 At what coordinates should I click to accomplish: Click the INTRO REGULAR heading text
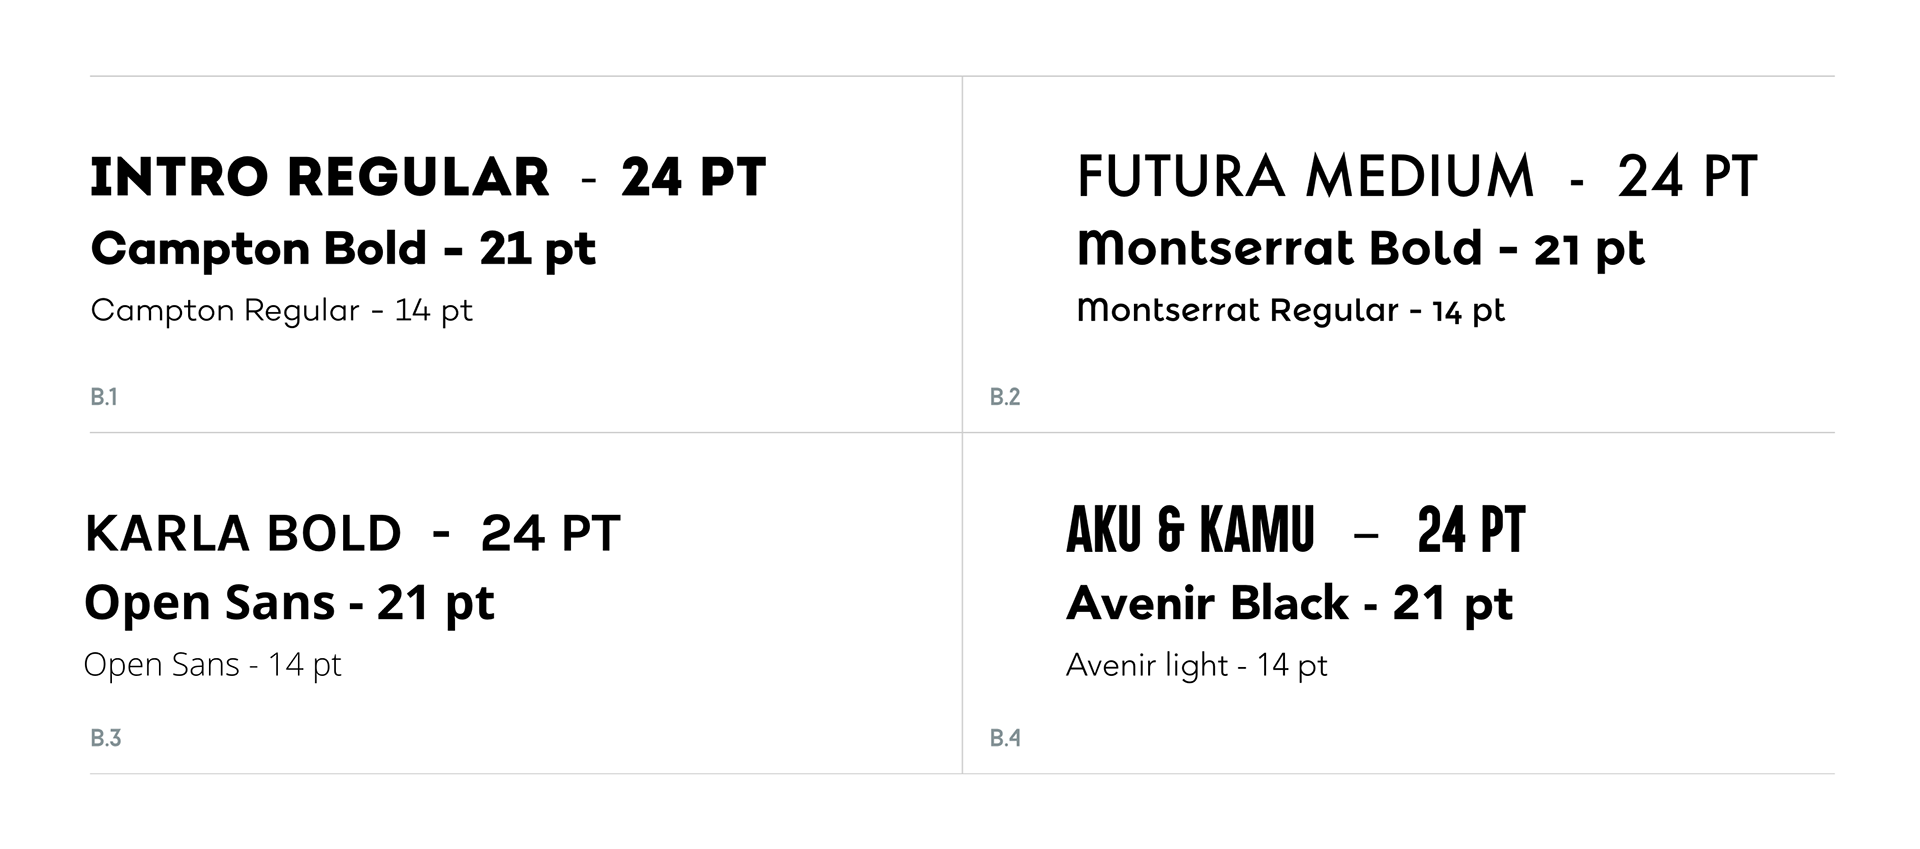[320, 178]
